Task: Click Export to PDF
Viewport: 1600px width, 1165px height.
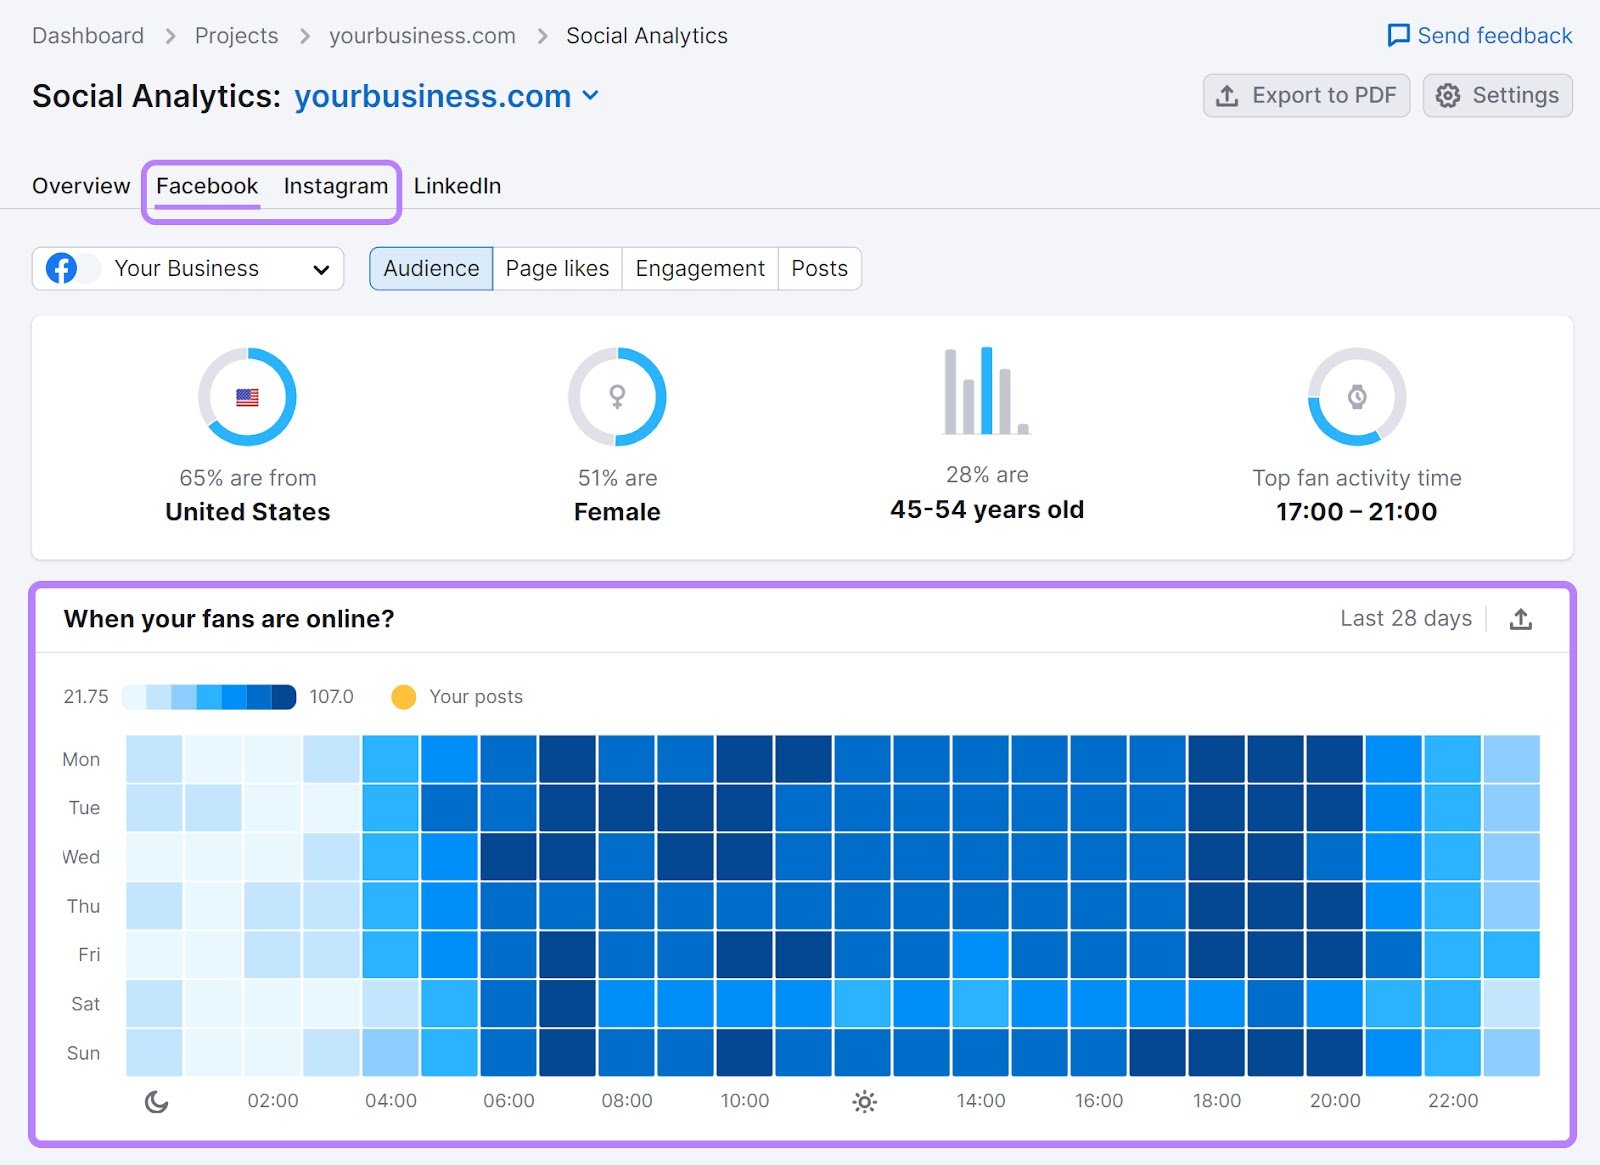Action: pyautogui.click(x=1305, y=95)
